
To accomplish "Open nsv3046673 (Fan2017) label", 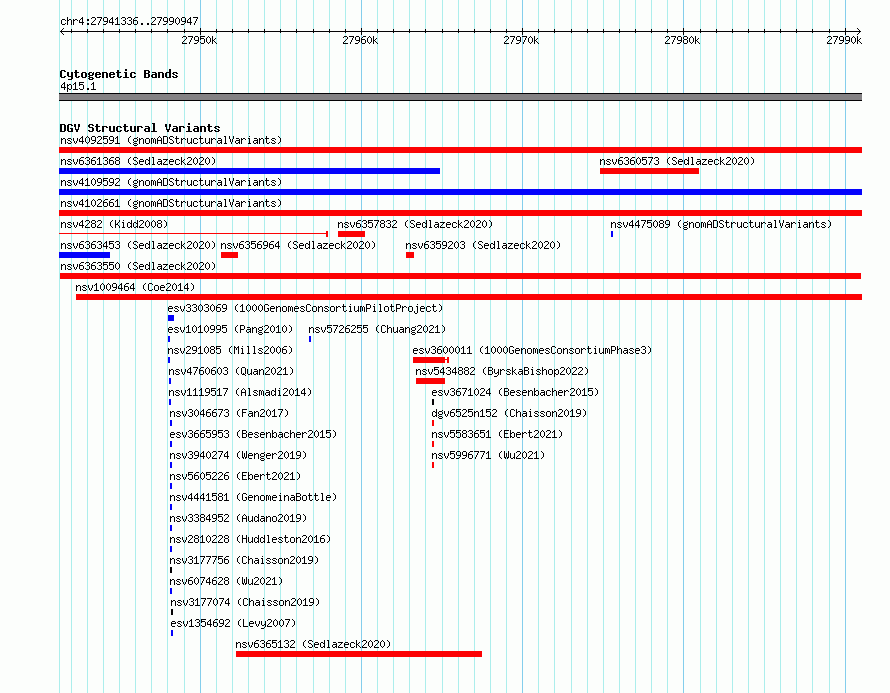I will click(229, 413).
